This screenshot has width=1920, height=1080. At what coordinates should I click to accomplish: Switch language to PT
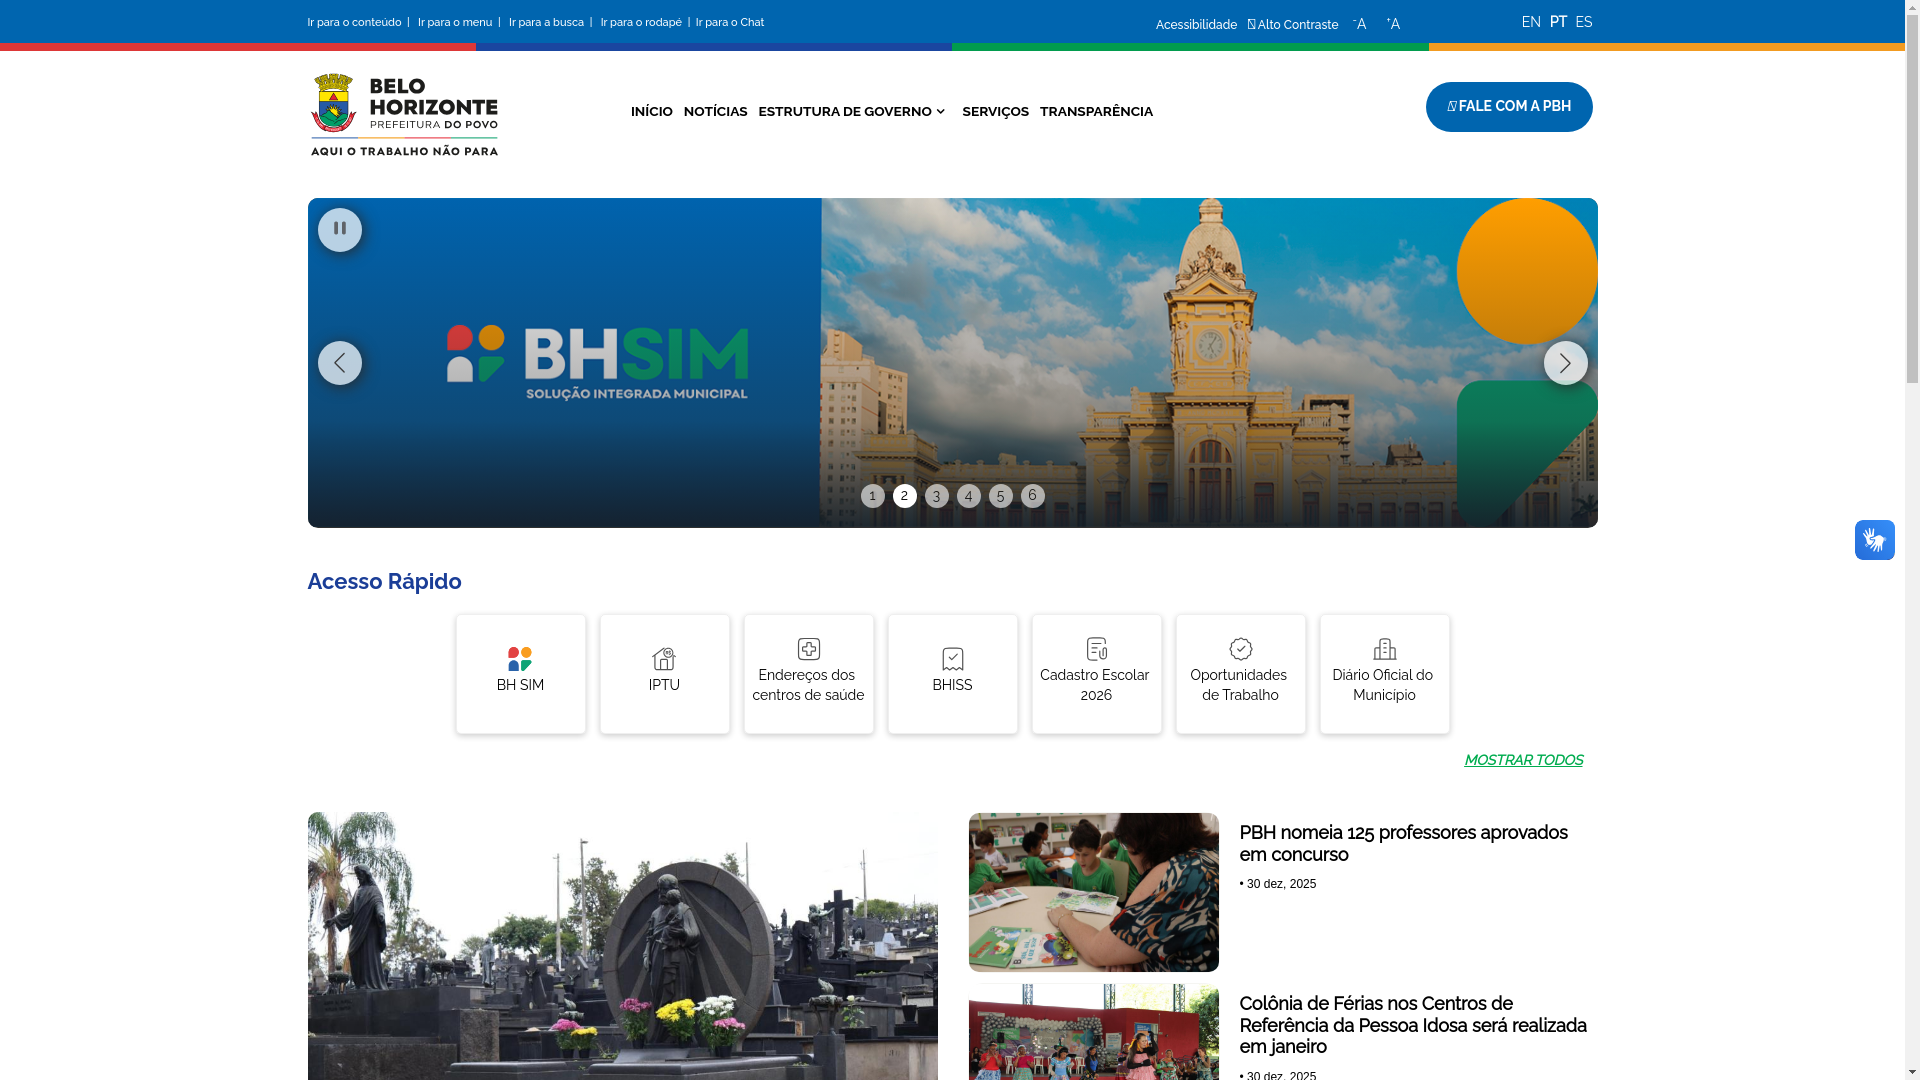1558,22
